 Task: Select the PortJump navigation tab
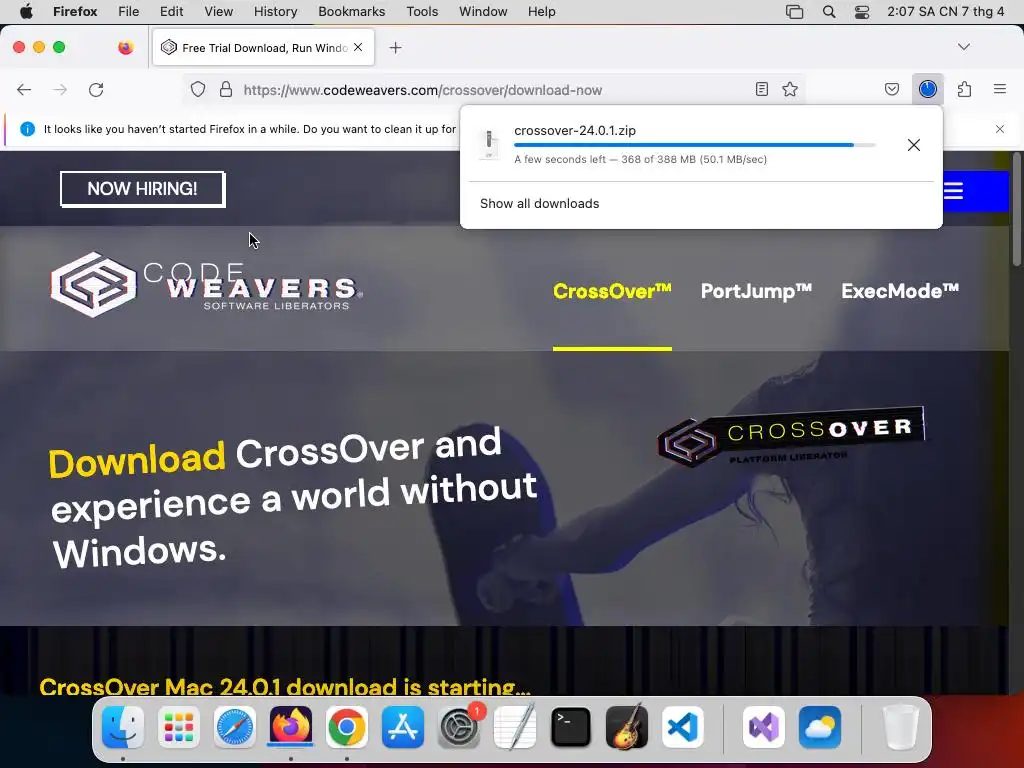tap(756, 291)
